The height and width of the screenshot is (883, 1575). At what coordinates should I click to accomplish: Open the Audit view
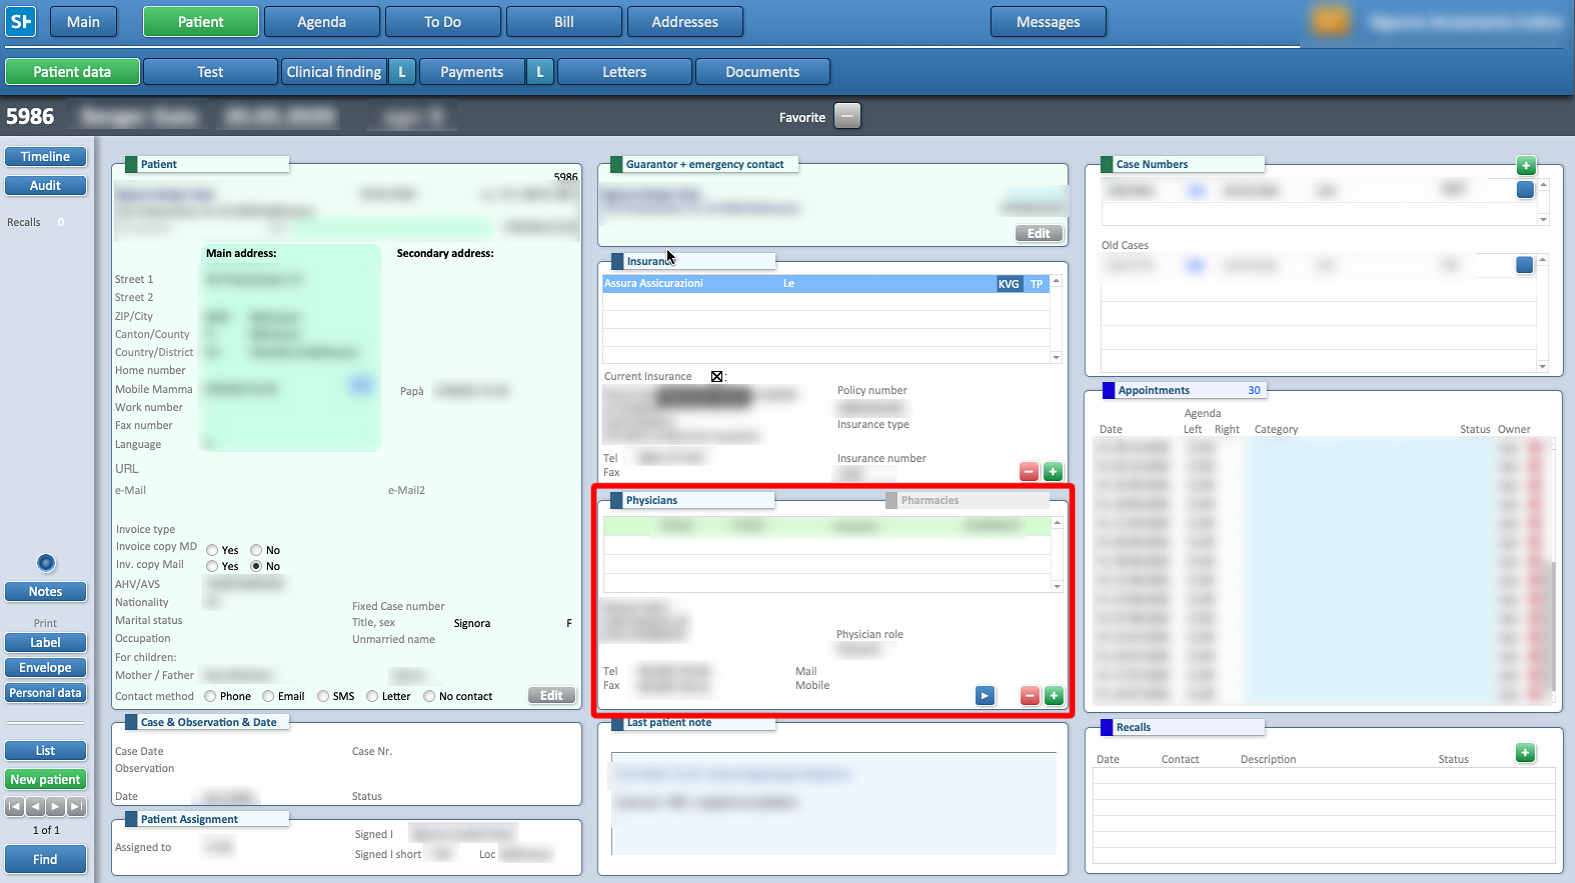click(x=45, y=186)
